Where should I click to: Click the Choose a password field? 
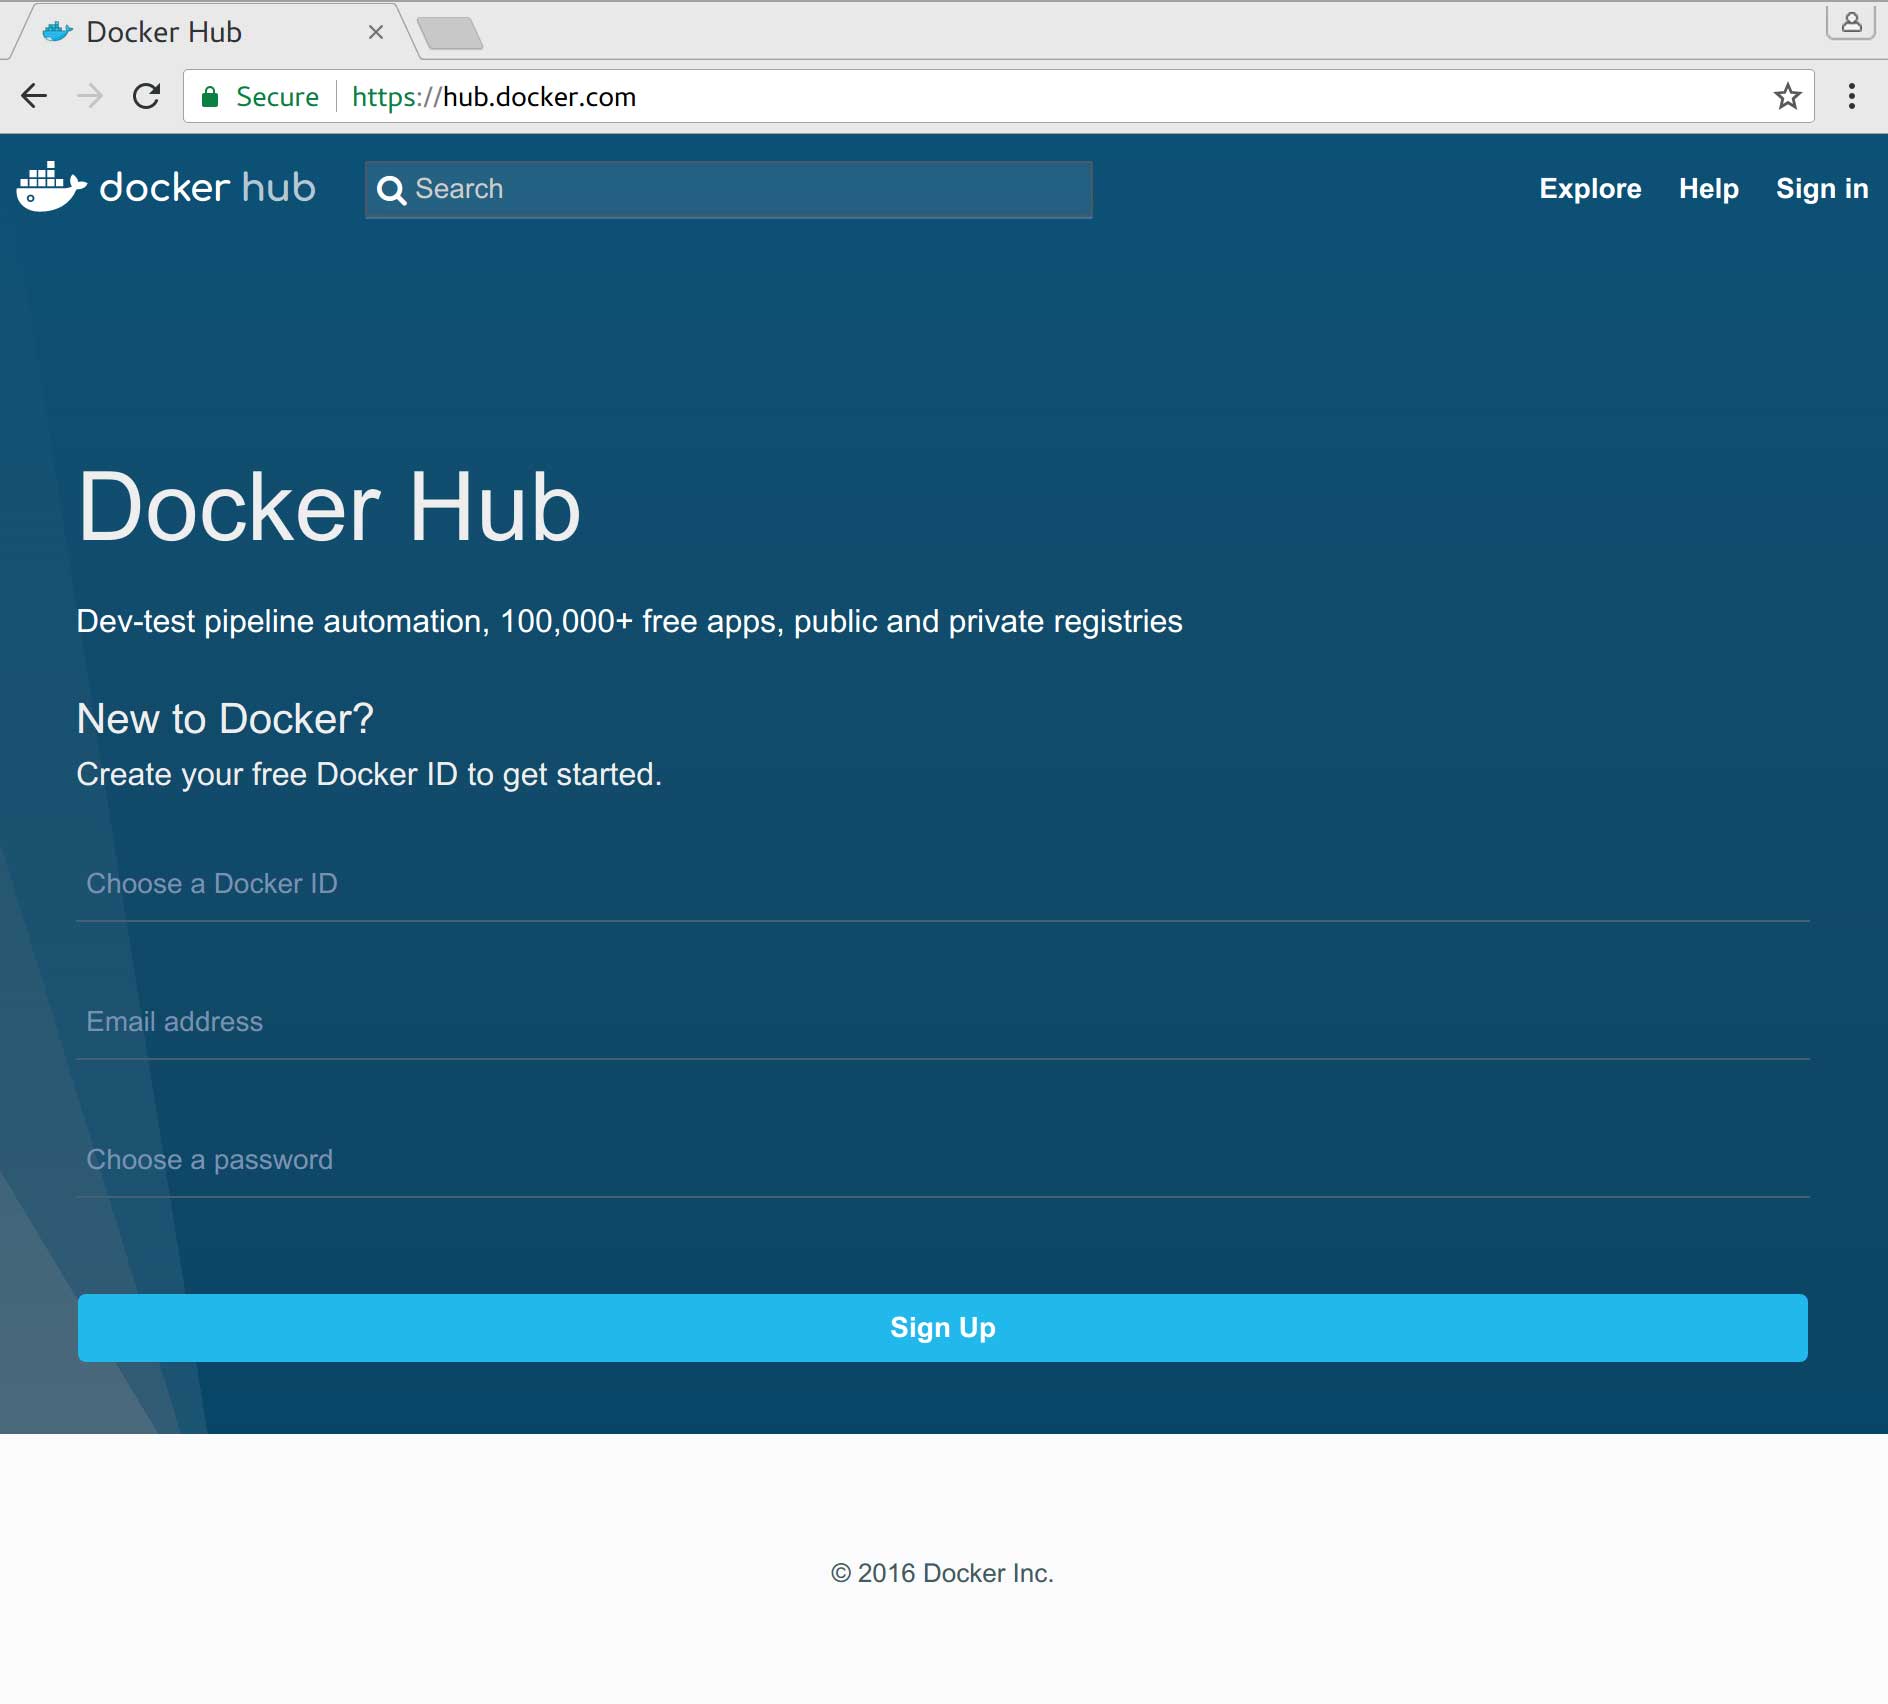pos(943,1160)
